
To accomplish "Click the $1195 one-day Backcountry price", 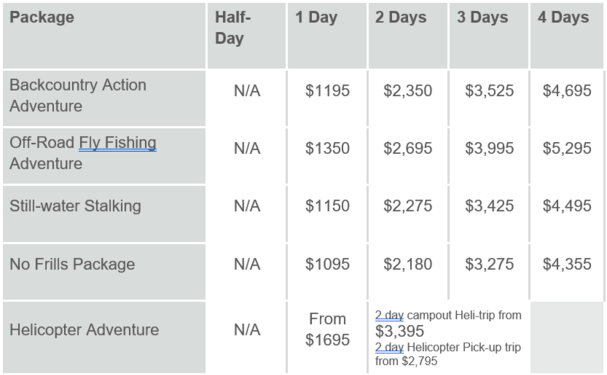I will coord(327,91).
